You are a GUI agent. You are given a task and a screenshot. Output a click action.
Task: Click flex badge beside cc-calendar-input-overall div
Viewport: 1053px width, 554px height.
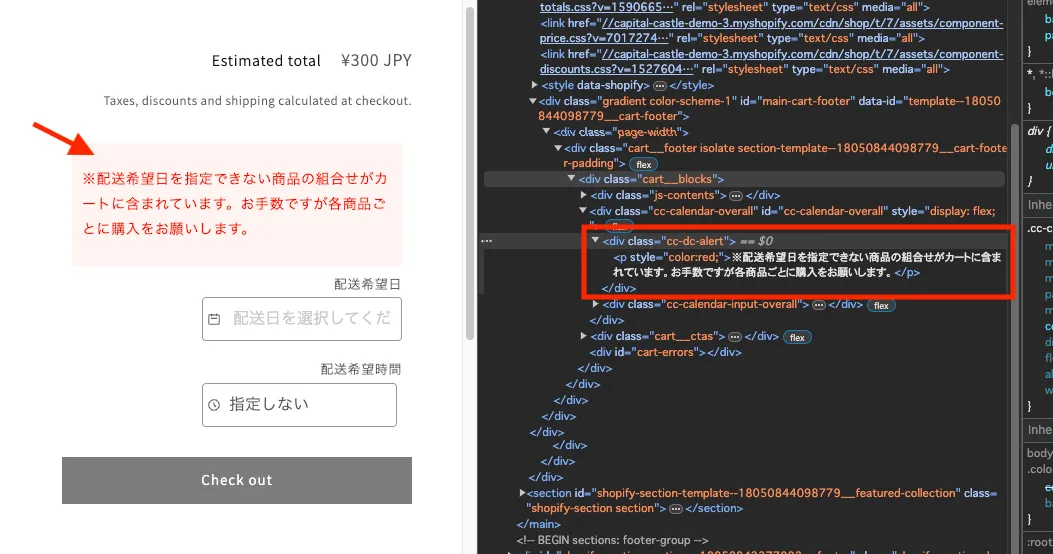[880, 305]
